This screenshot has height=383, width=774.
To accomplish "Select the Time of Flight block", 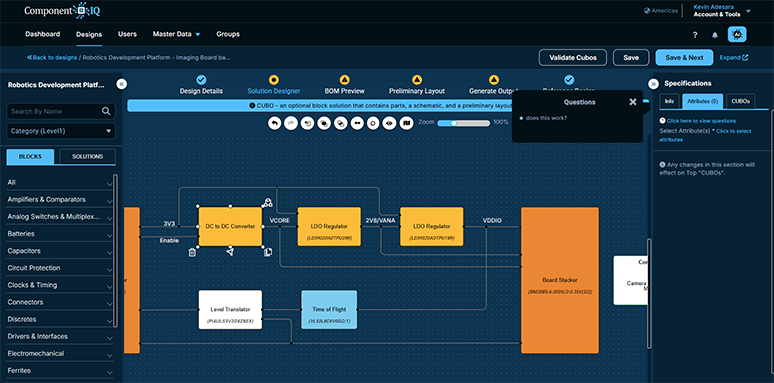I will (329, 309).
